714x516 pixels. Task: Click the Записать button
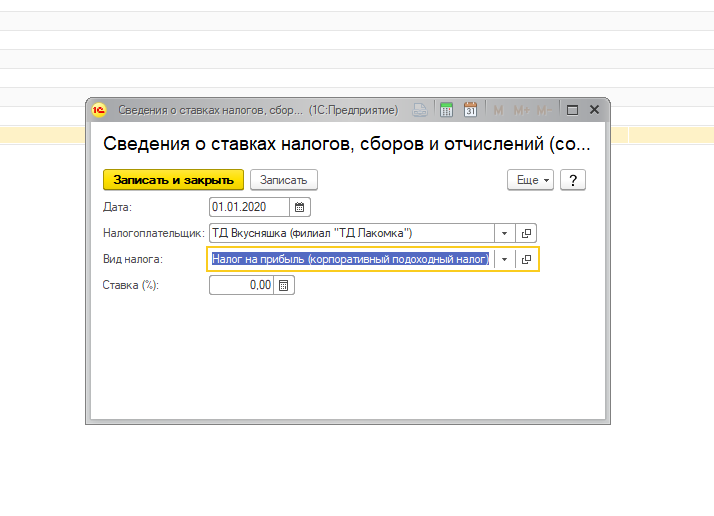click(x=284, y=180)
